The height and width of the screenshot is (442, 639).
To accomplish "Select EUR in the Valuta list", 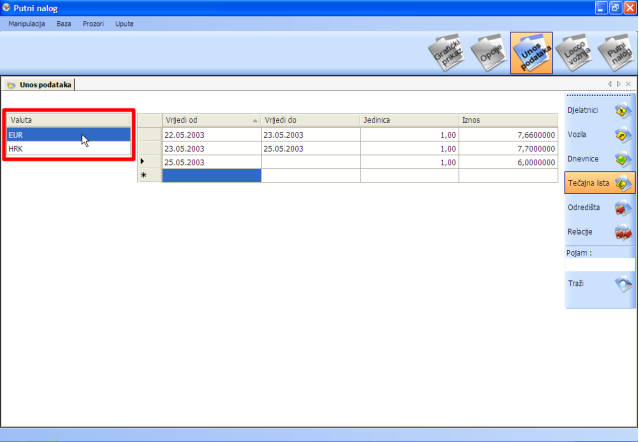I will tap(68, 135).
